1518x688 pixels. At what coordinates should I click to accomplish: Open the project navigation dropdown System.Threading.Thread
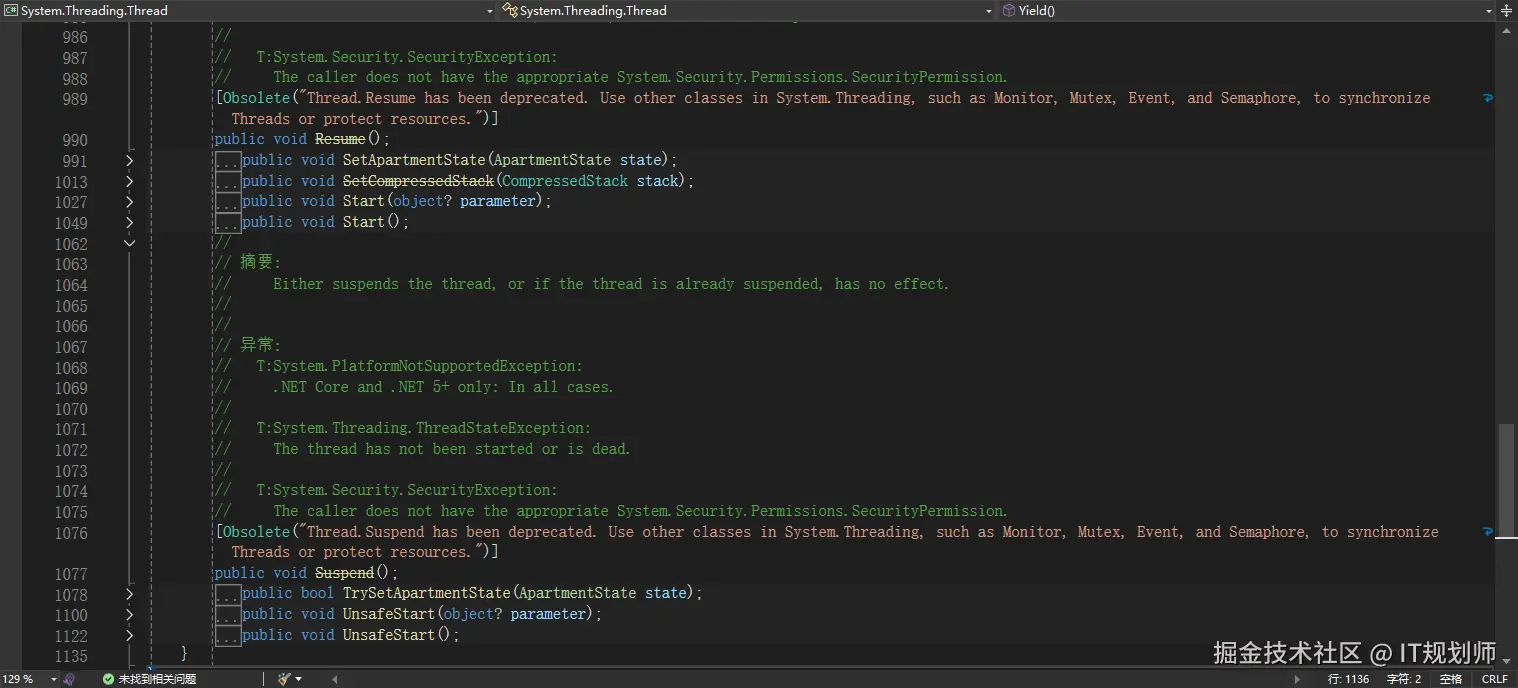click(x=248, y=10)
